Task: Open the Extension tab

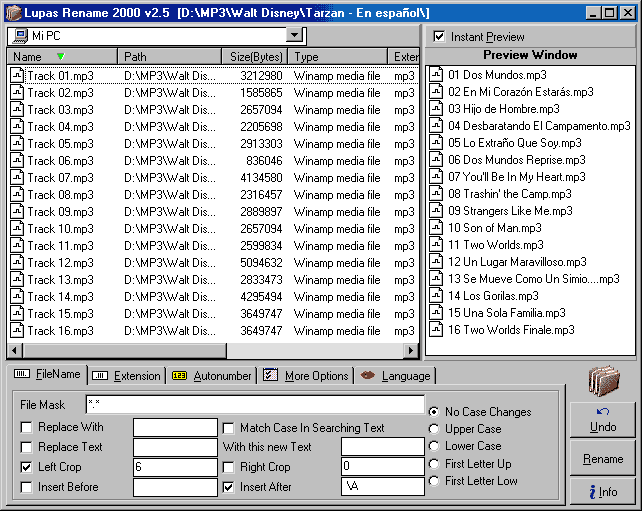Action: pyautogui.click(x=127, y=375)
